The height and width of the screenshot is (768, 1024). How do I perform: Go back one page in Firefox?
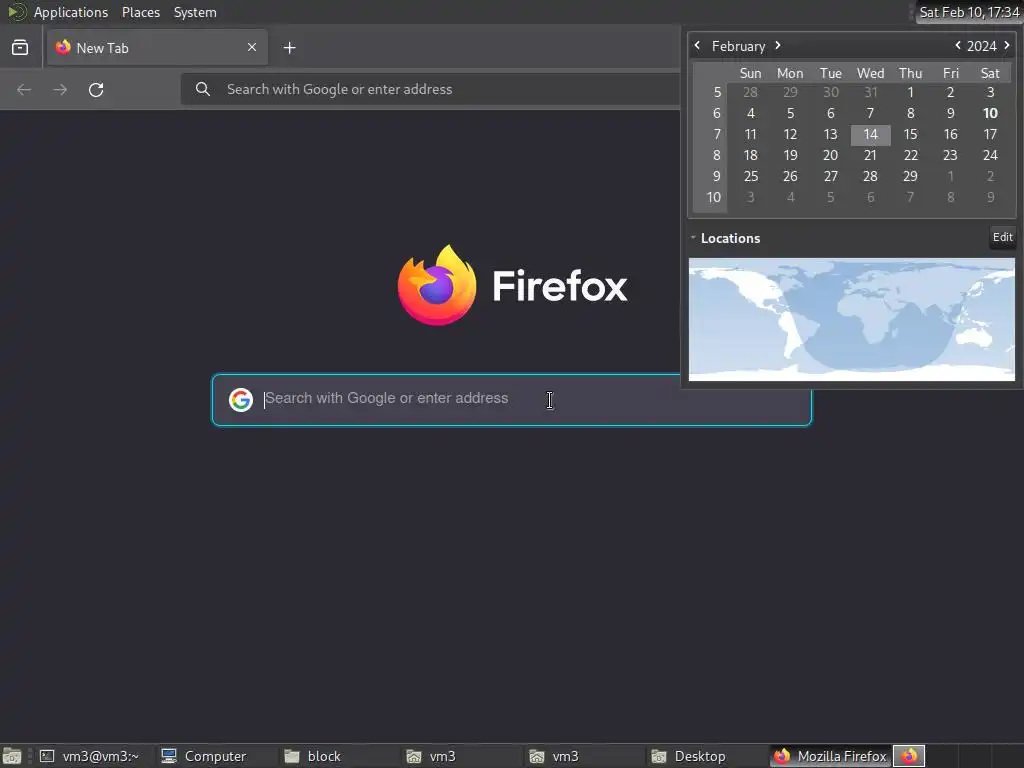[x=24, y=89]
